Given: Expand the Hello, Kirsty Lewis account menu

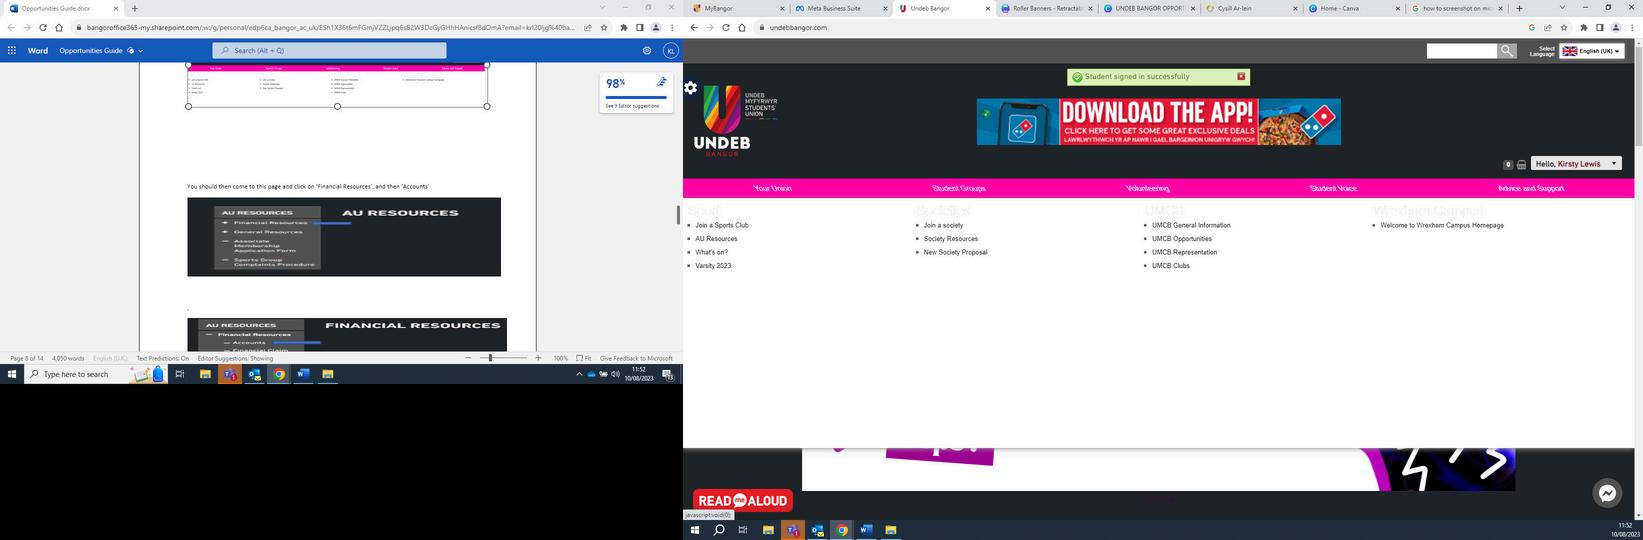Looking at the screenshot, I should pyautogui.click(x=1576, y=163).
